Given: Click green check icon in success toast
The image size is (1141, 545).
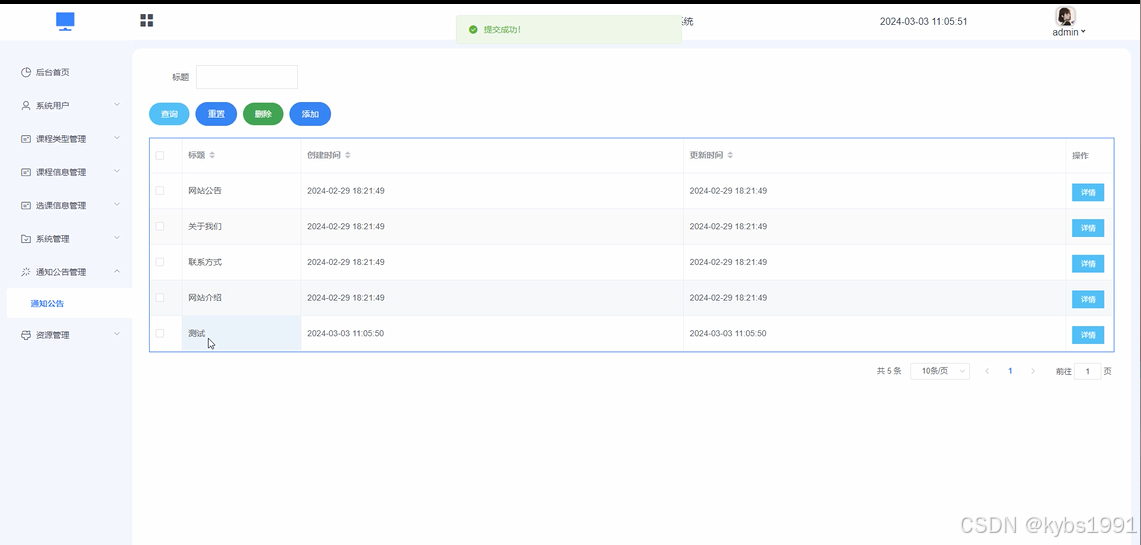Looking at the screenshot, I should [473, 30].
